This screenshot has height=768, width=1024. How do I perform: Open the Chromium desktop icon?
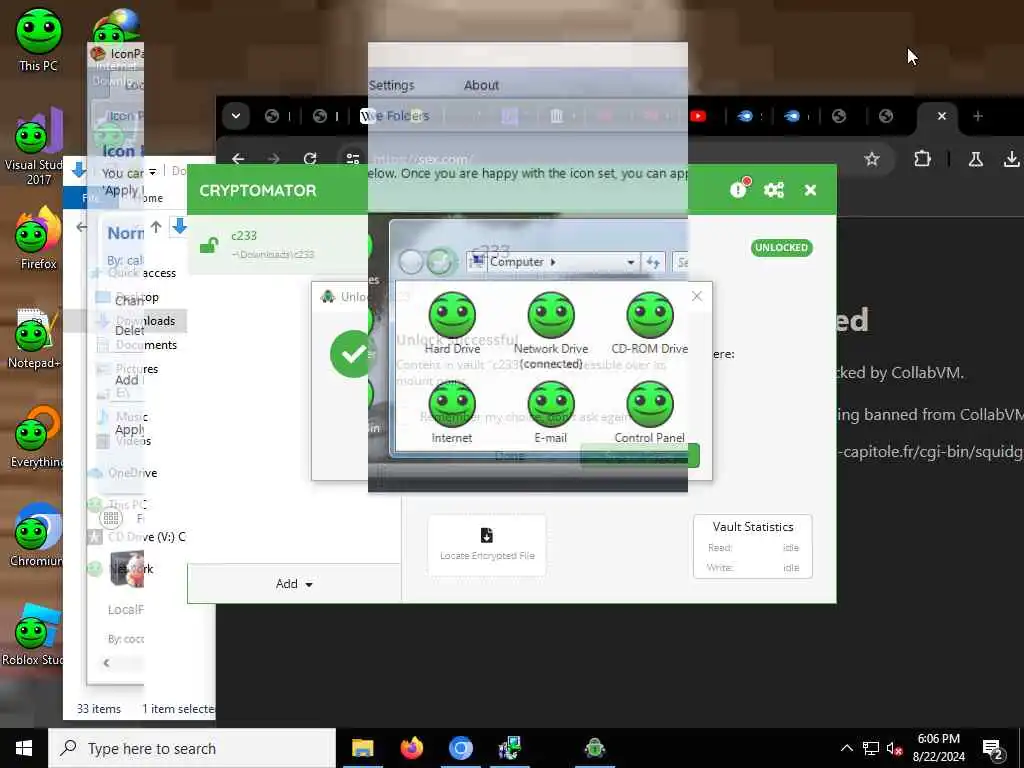[37, 536]
